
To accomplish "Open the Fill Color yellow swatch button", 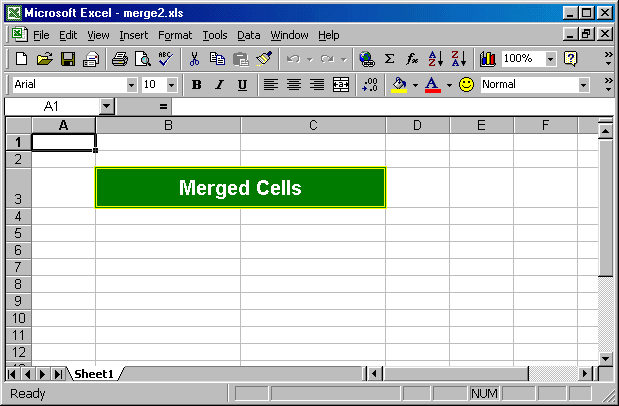I will 400,85.
